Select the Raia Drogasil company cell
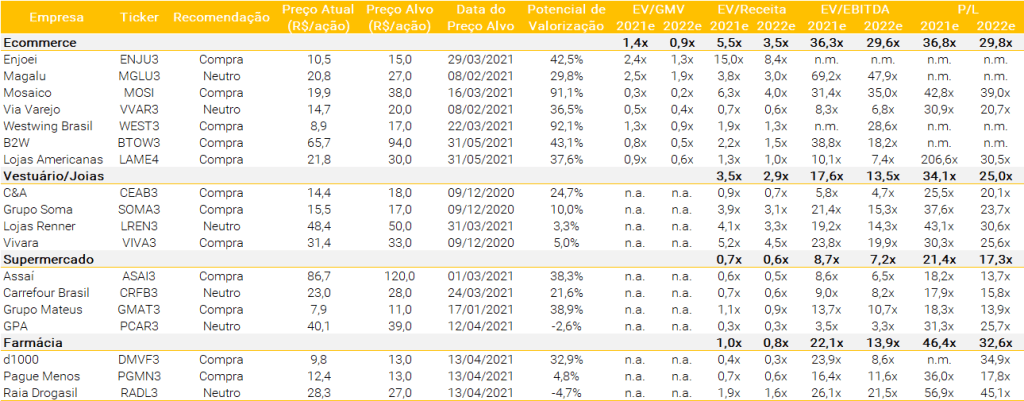This screenshot has width=1024, height=401. (39, 390)
